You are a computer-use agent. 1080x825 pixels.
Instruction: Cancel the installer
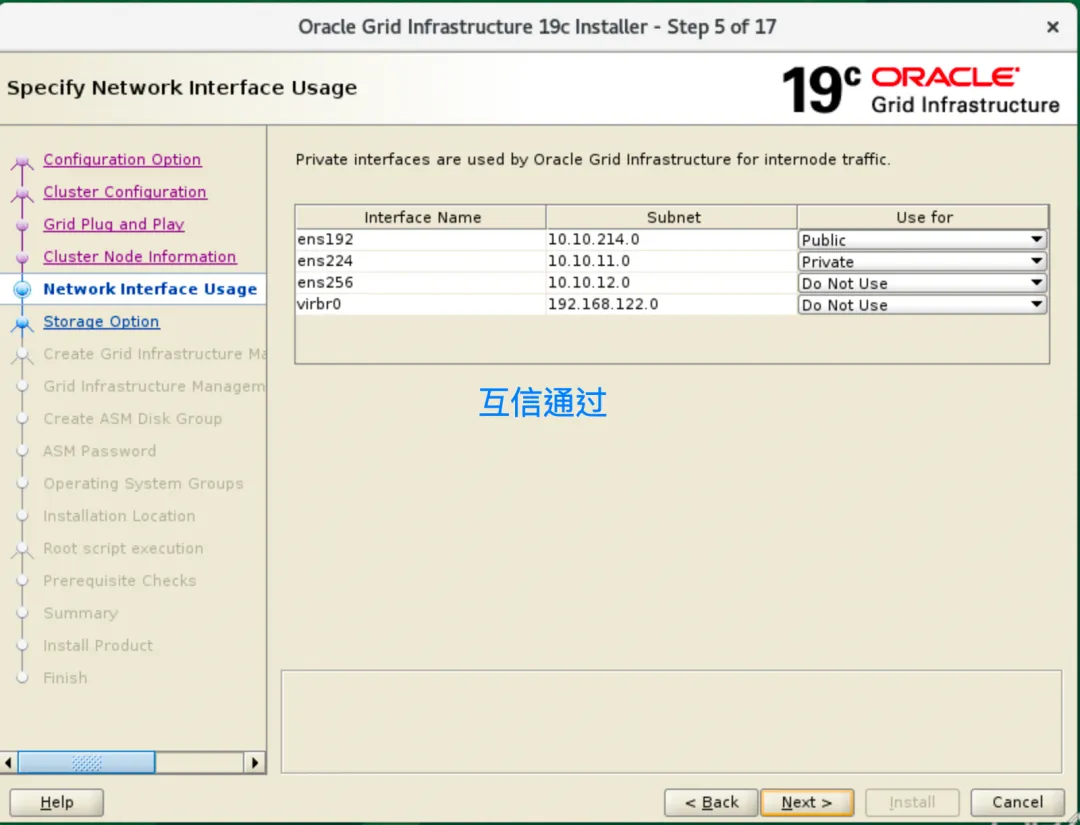[1017, 802]
